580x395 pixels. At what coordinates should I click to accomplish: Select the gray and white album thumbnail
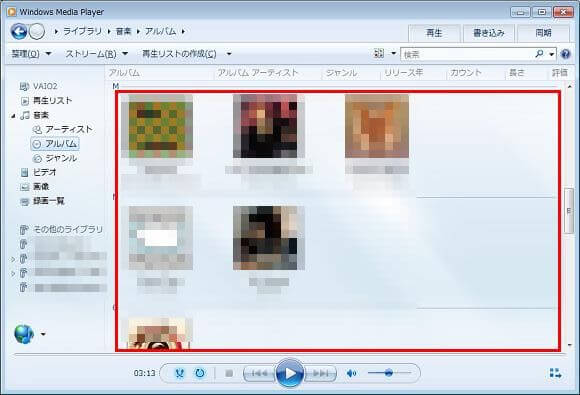(161, 238)
